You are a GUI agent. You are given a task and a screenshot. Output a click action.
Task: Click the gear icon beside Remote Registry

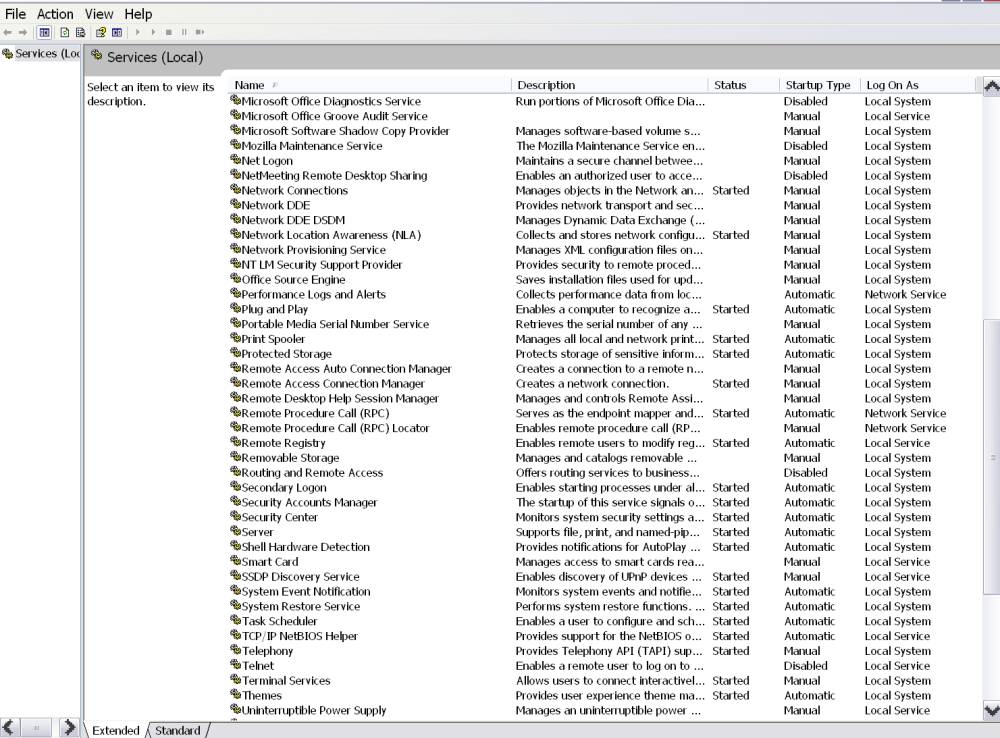(235, 442)
